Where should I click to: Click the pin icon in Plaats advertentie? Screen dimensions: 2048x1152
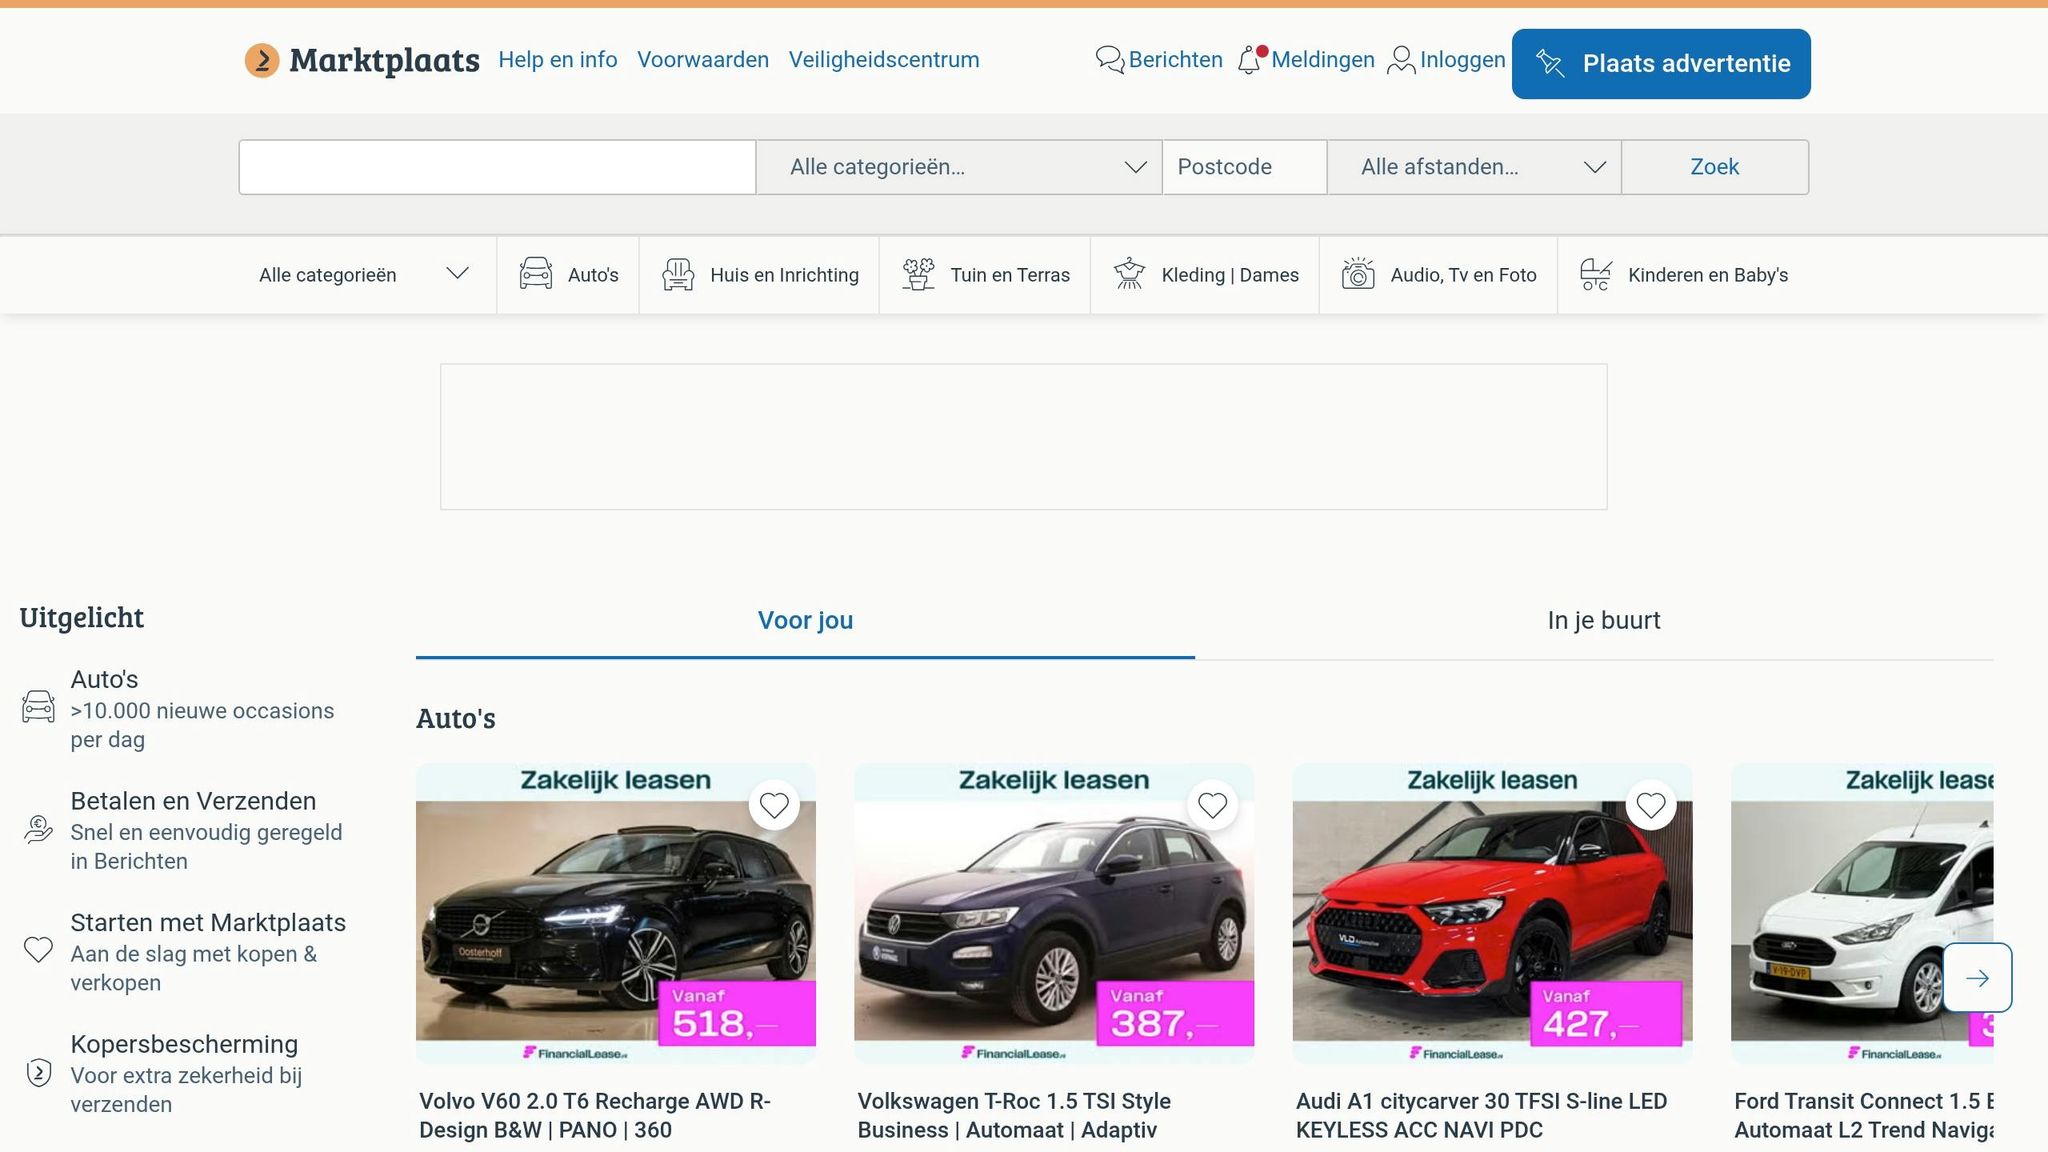pyautogui.click(x=1550, y=64)
